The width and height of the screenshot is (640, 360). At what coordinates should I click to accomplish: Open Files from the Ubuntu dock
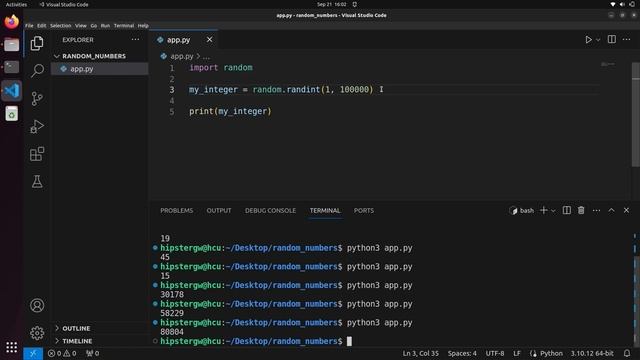coord(11,44)
